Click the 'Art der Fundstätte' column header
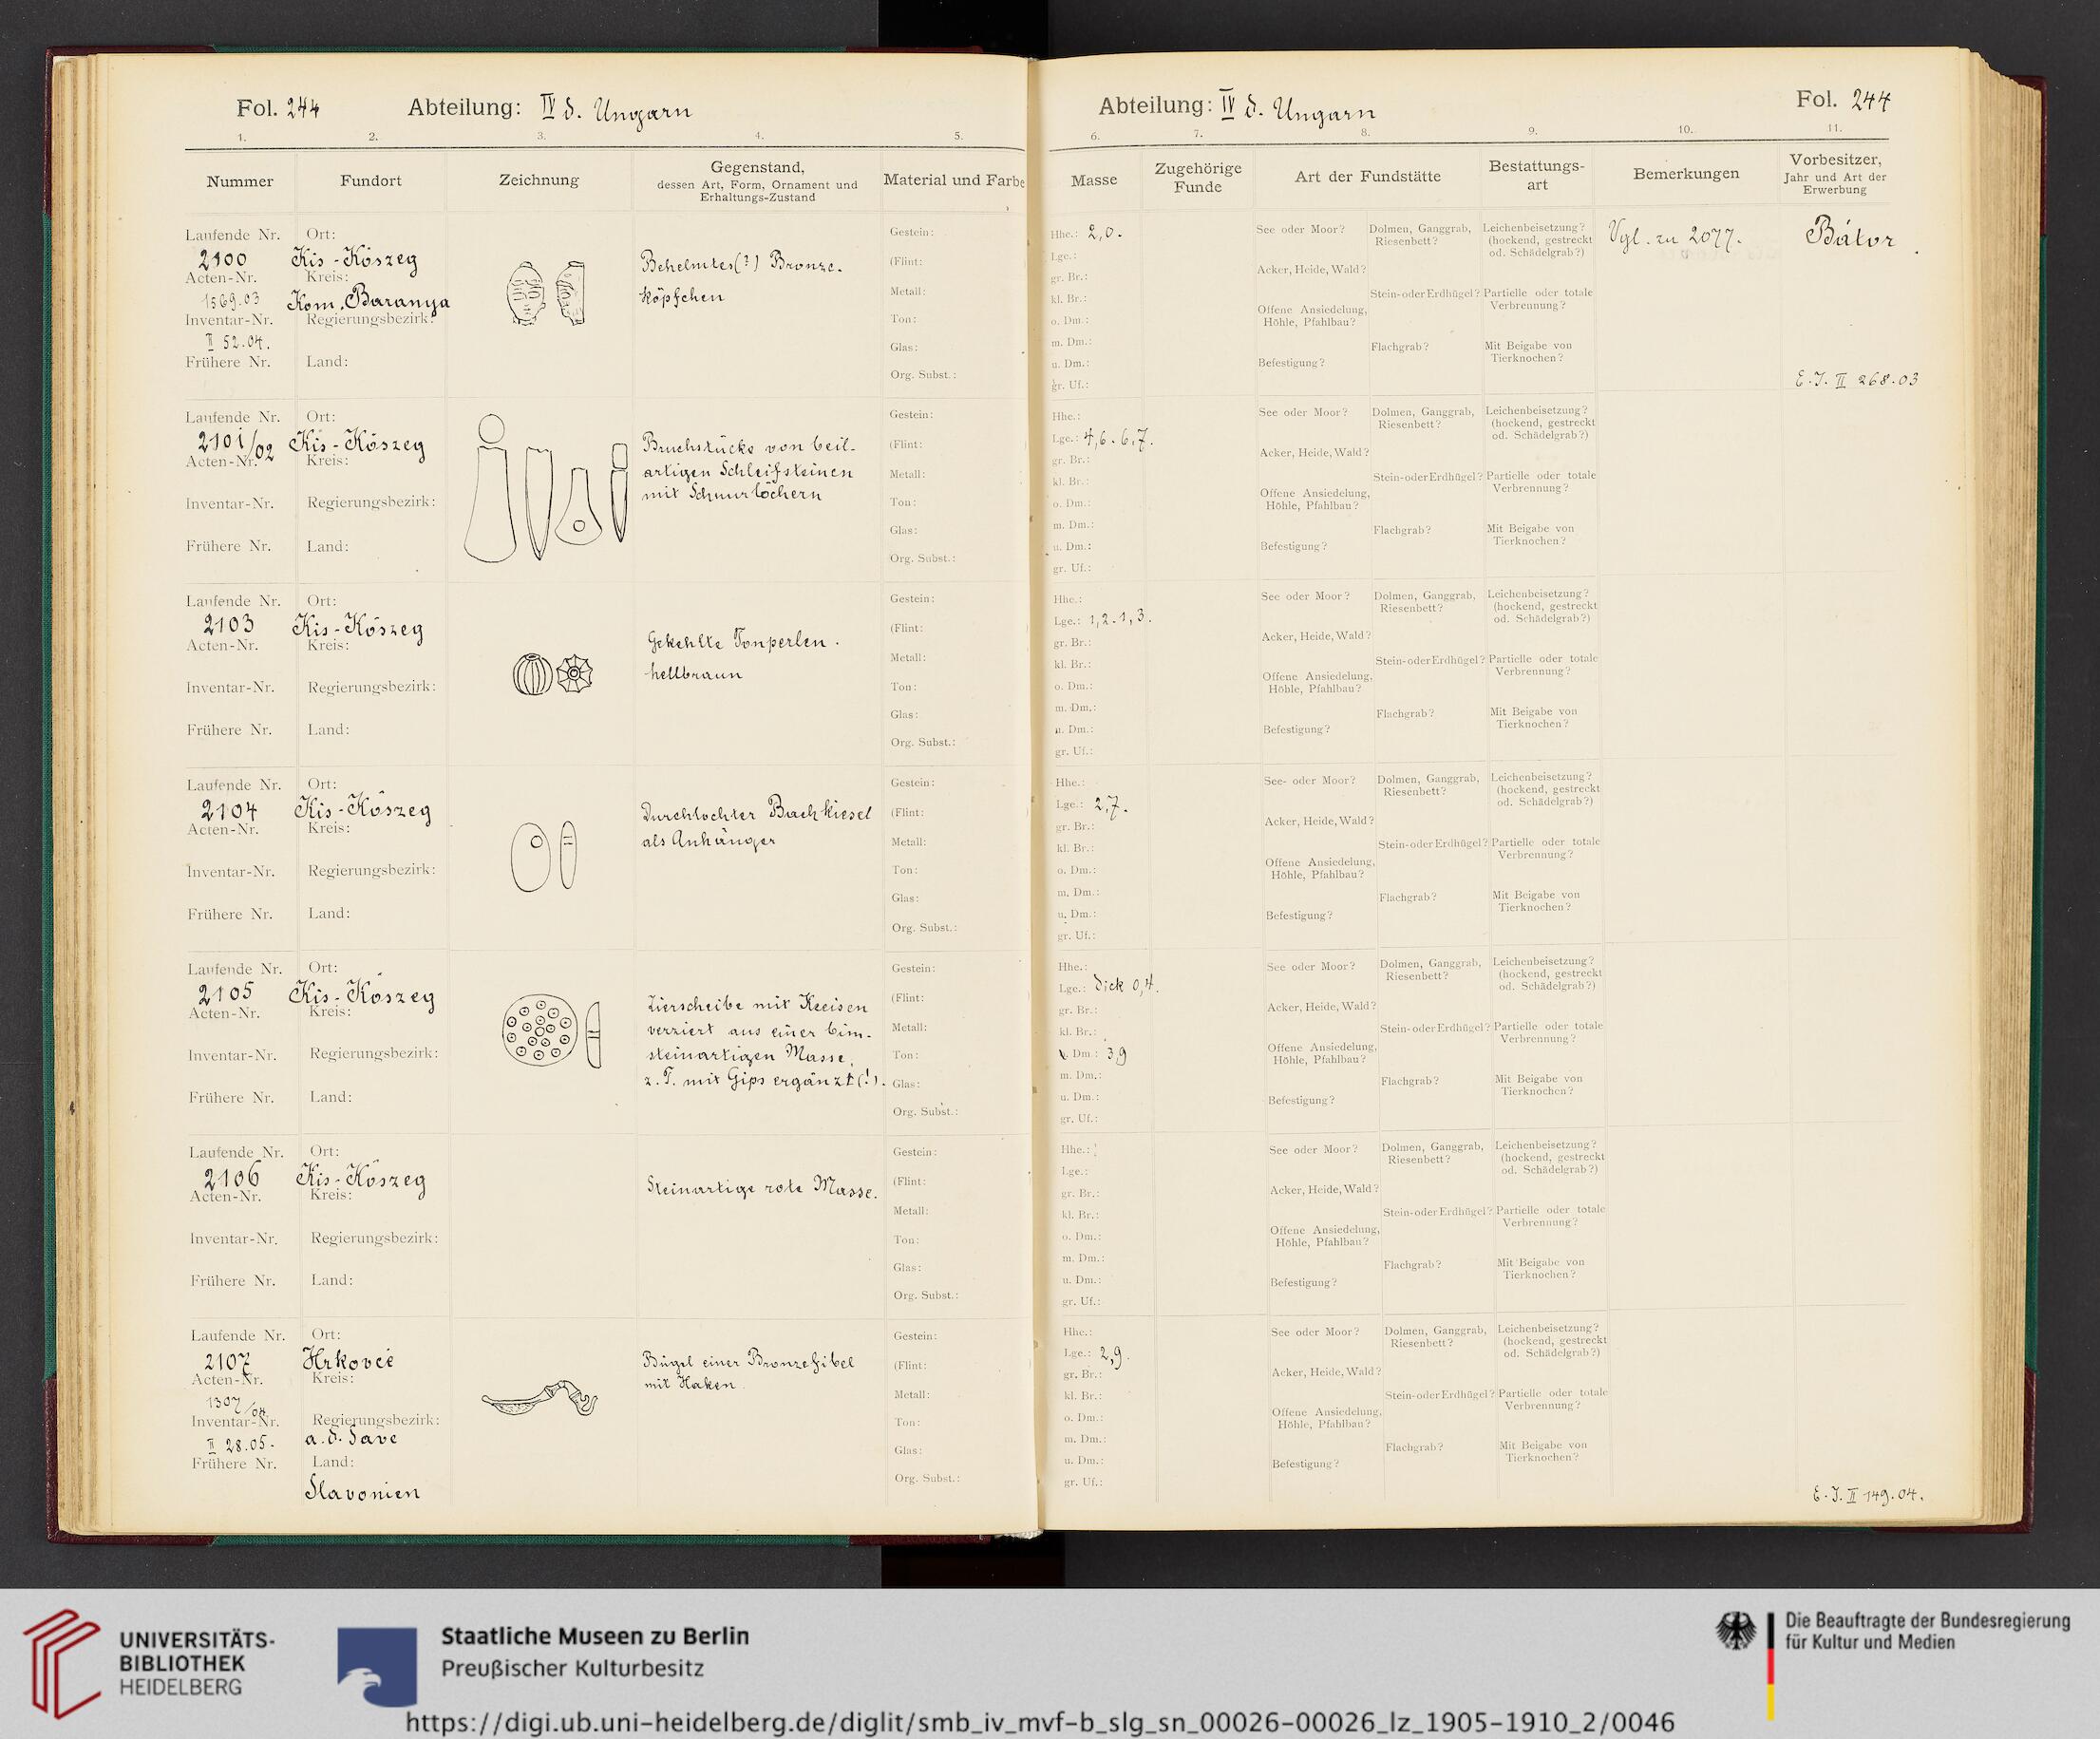The height and width of the screenshot is (1739, 2100). click(1367, 176)
